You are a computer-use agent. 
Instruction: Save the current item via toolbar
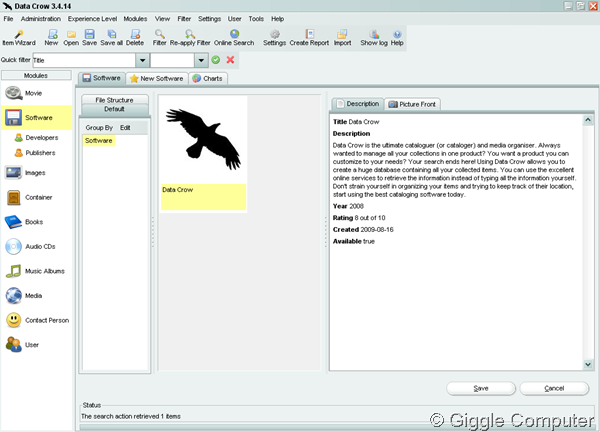90,38
